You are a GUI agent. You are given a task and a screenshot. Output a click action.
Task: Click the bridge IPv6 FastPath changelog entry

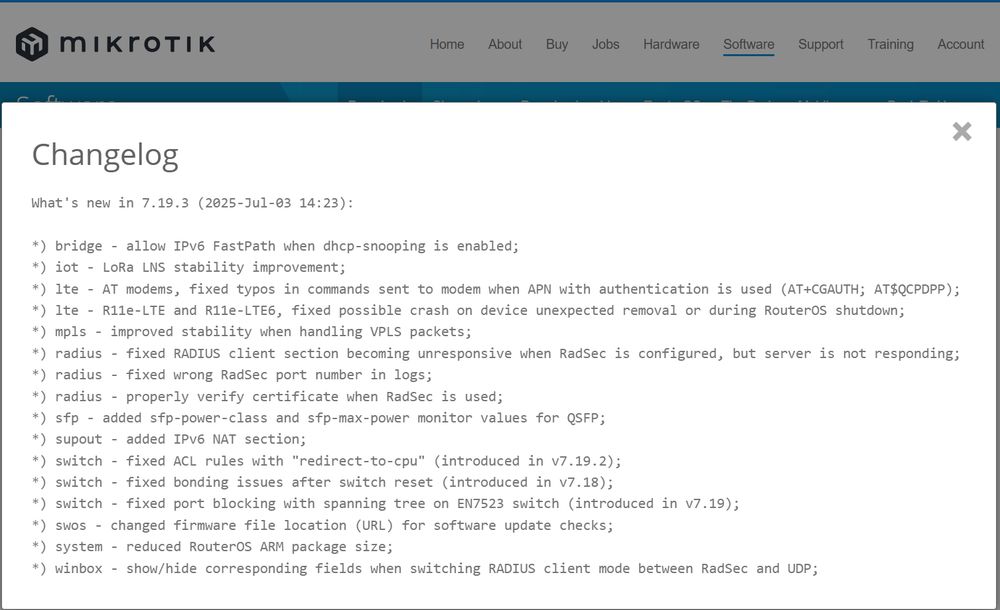tap(276, 246)
